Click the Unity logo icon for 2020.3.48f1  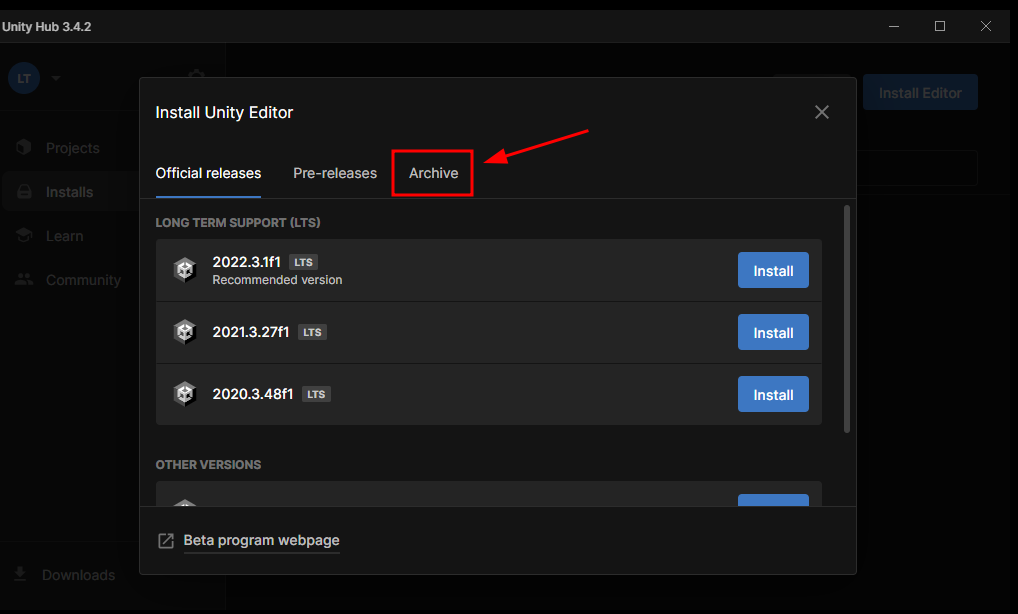[185, 393]
